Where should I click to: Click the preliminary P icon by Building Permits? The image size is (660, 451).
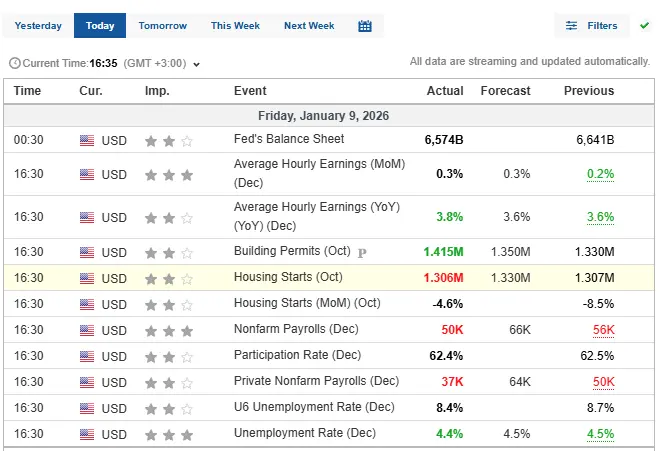point(362,253)
